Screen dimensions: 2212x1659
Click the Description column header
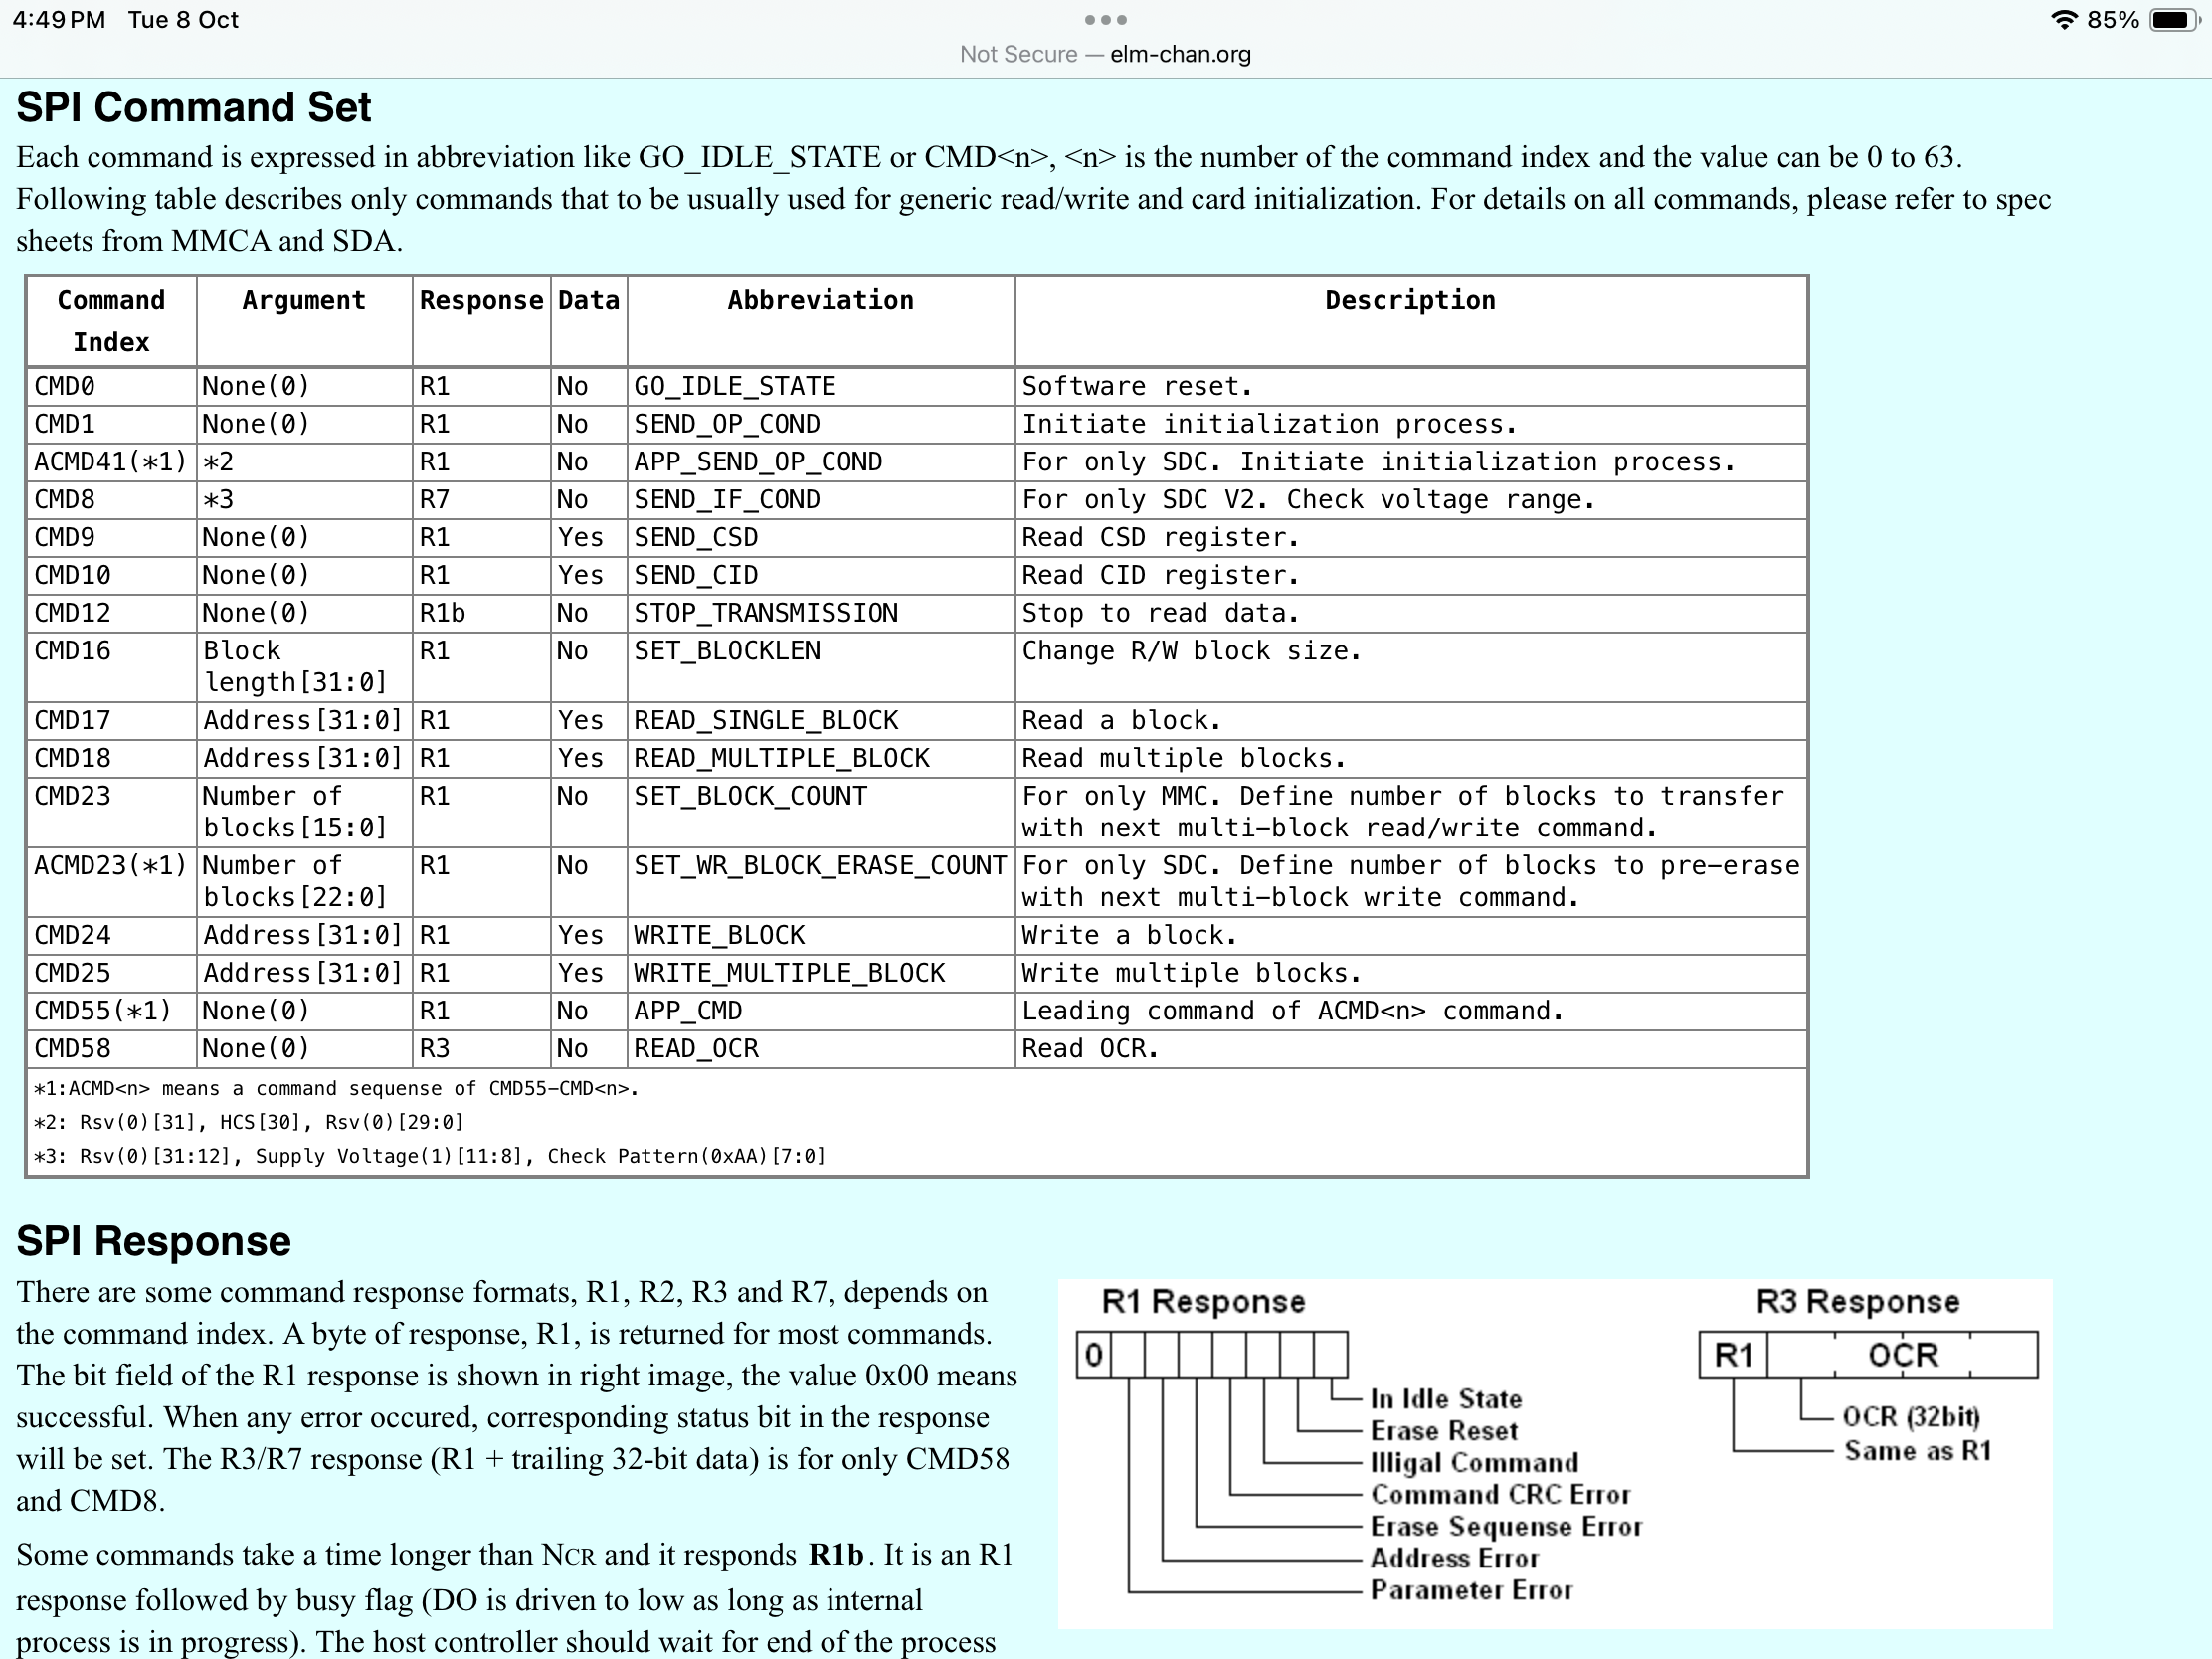[x=1411, y=321]
